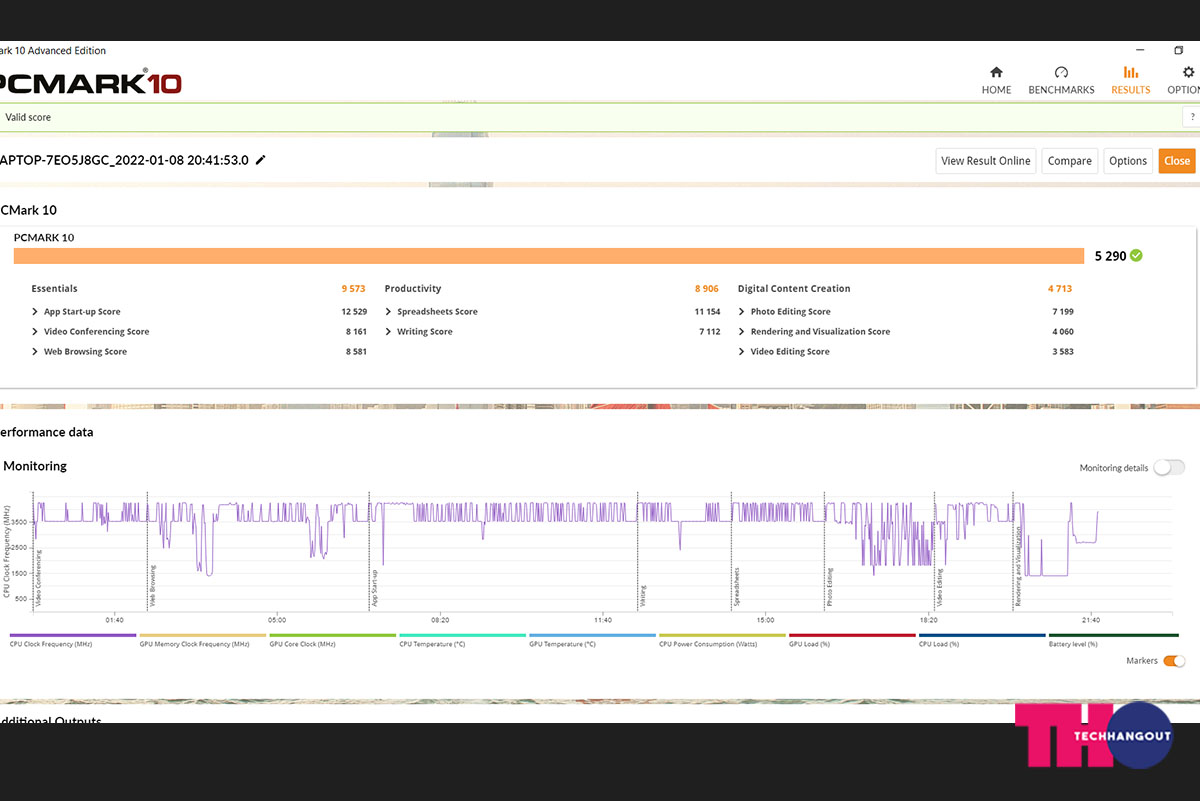Click the Writing marker on chart

coord(643,596)
